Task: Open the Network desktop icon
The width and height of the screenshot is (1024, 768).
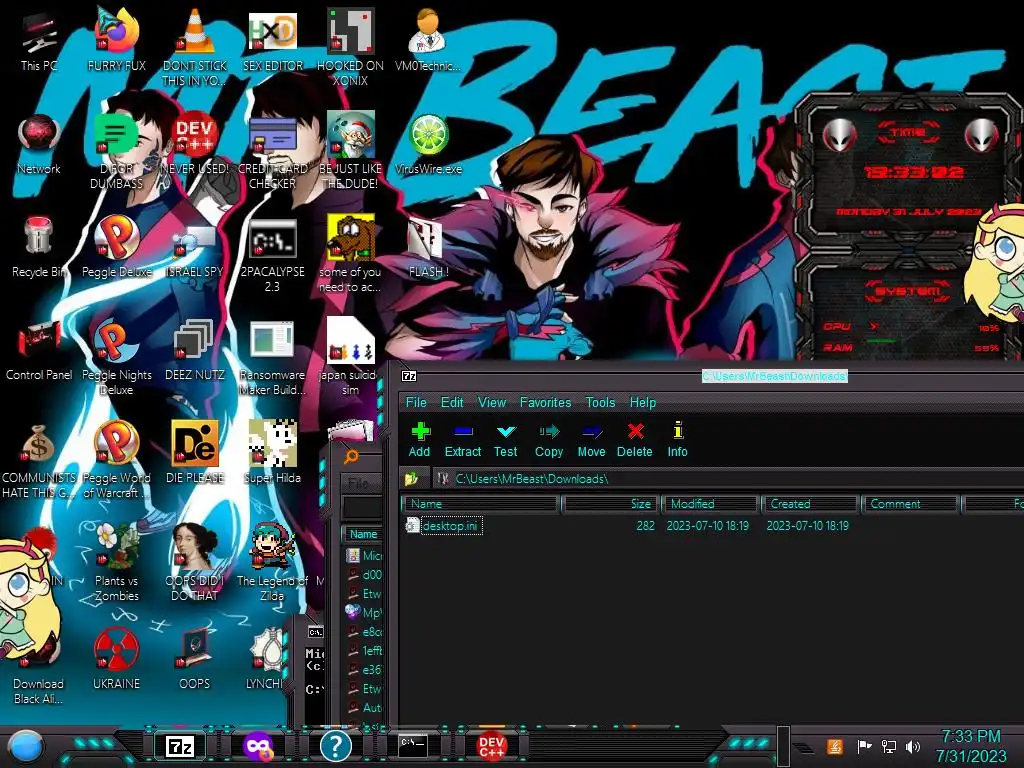Action: [x=39, y=144]
